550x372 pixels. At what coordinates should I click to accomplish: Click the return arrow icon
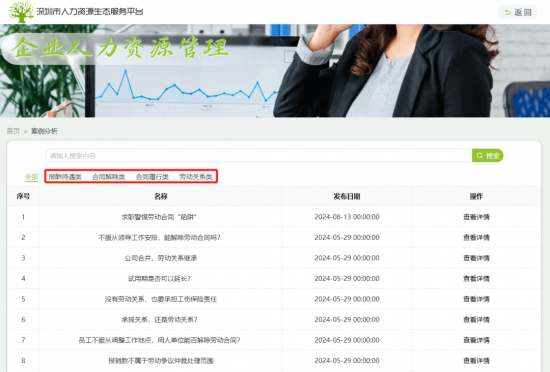click(507, 12)
